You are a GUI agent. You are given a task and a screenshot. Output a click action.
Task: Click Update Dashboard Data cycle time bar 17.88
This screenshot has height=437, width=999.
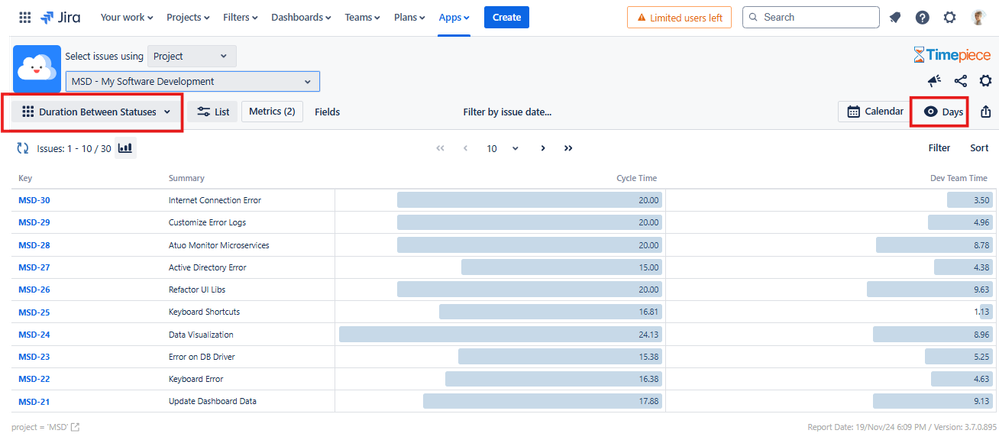click(542, 401)
